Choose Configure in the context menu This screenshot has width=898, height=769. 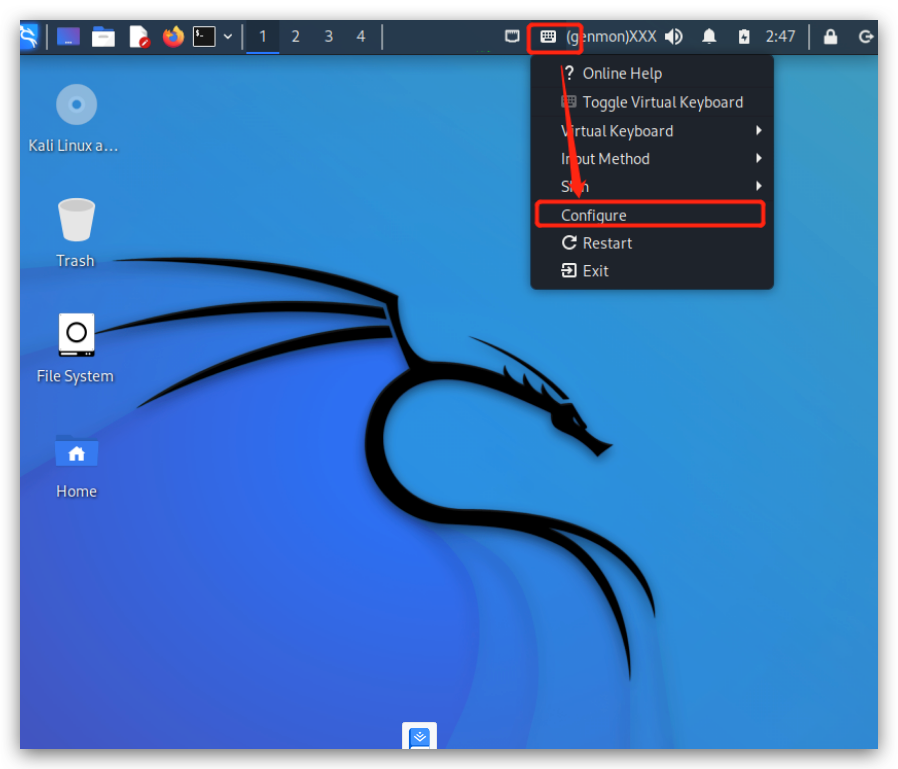(650, 215)
